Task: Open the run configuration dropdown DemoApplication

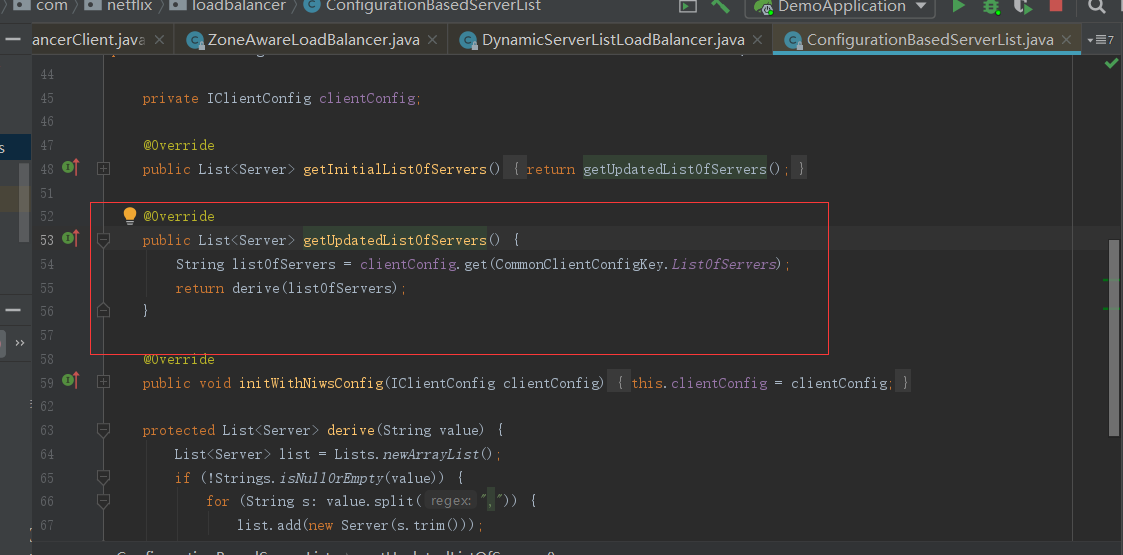Action: (x=840, y=7)
